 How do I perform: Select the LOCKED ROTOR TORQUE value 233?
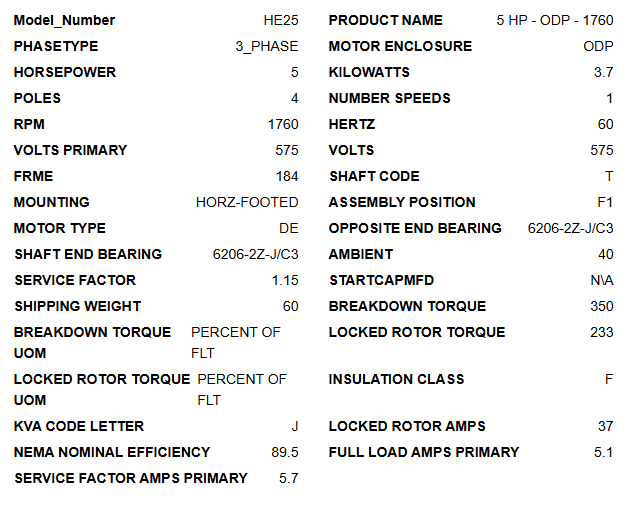[x=601, y=332]
